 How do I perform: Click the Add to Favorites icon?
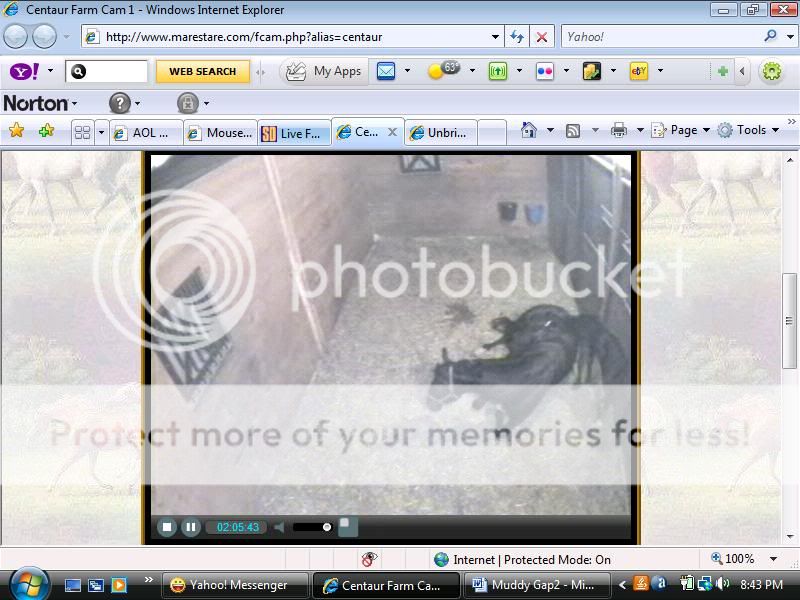coord(46,131)
